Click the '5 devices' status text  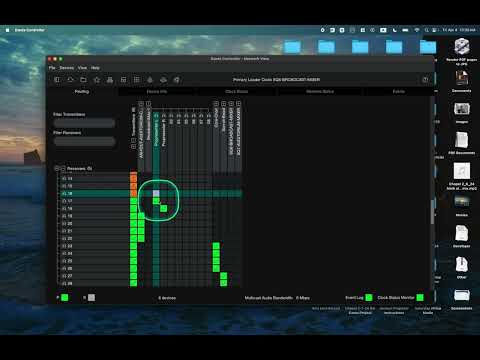pyautogui.click(x=167, y=298)
